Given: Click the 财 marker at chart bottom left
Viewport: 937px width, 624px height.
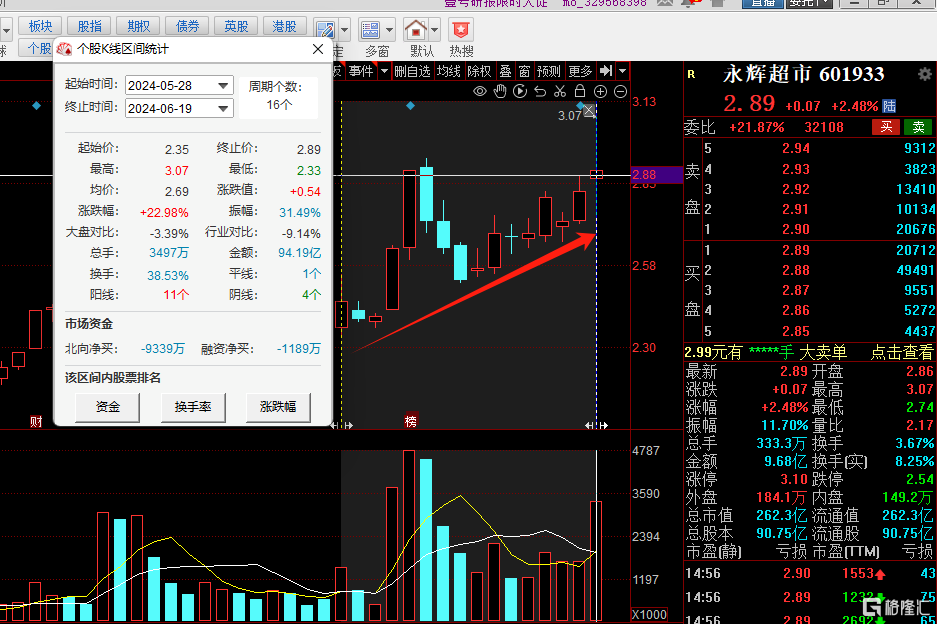Looking at the screenshot, I should click(36, 421).
